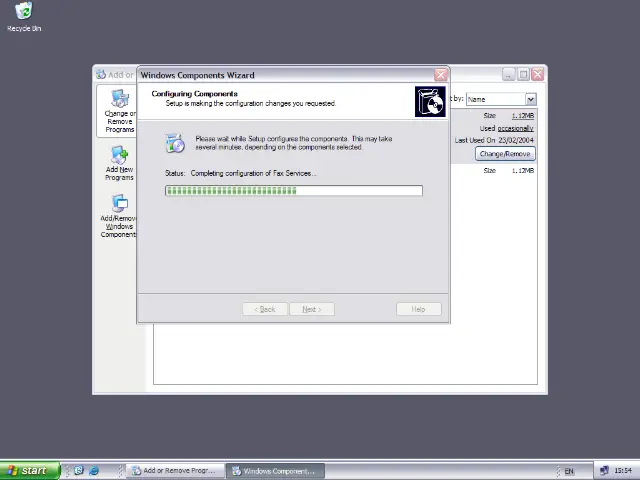Minimize the Add or Remove Programs window
Viewport: 640px width, 480px height.
coord(509,75)
